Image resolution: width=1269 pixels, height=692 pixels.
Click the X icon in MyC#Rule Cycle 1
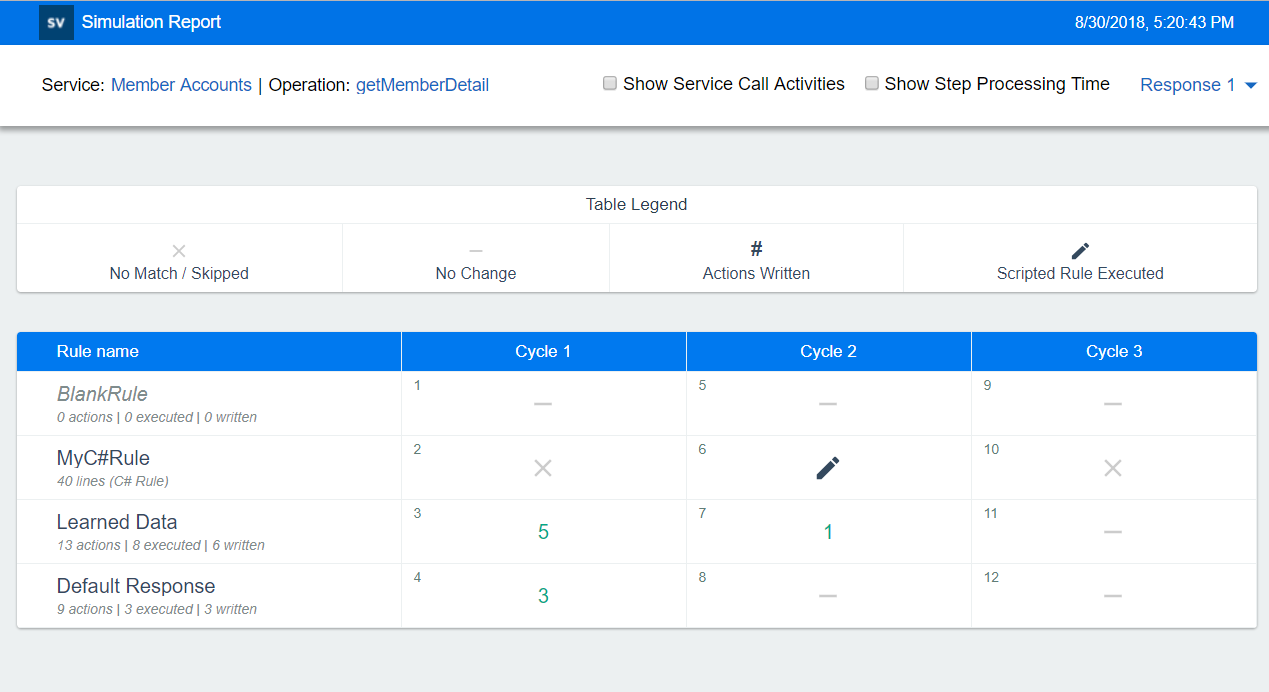(543, 468)
